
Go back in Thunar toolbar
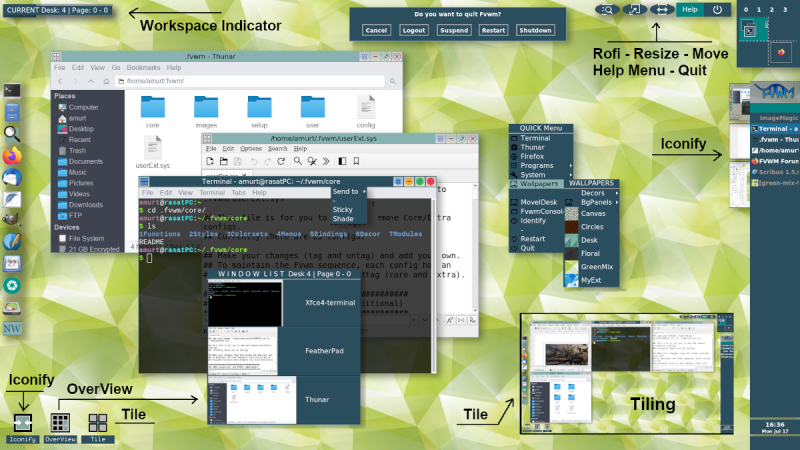pyautogui.click(x=60, y=81)
